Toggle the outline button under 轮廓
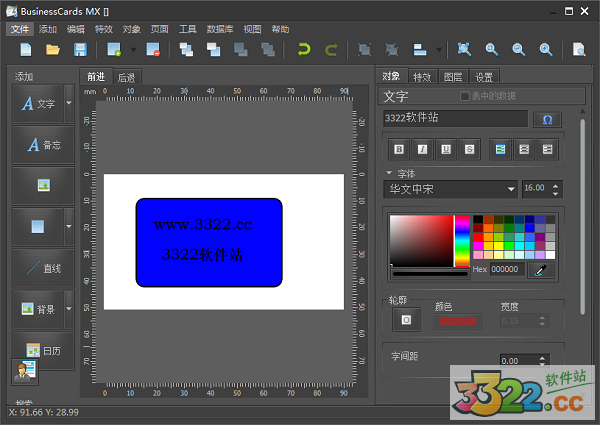Image resolution: width=600 pixels, height=425 pixels. (406, 319)
